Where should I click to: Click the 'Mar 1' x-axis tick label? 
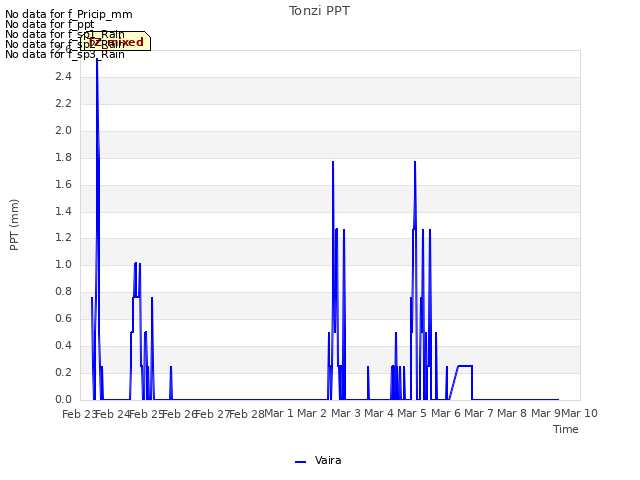point(279,413)
